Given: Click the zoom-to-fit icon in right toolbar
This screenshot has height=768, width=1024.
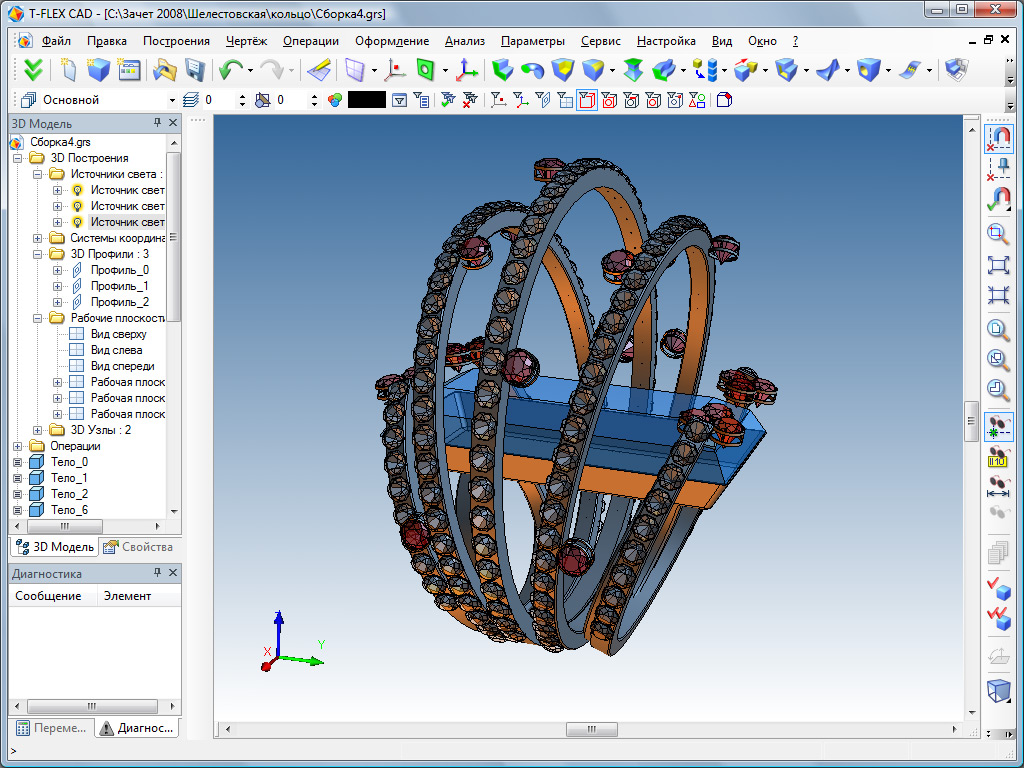Looking at the screenshot, I should (x=998, y=265).
